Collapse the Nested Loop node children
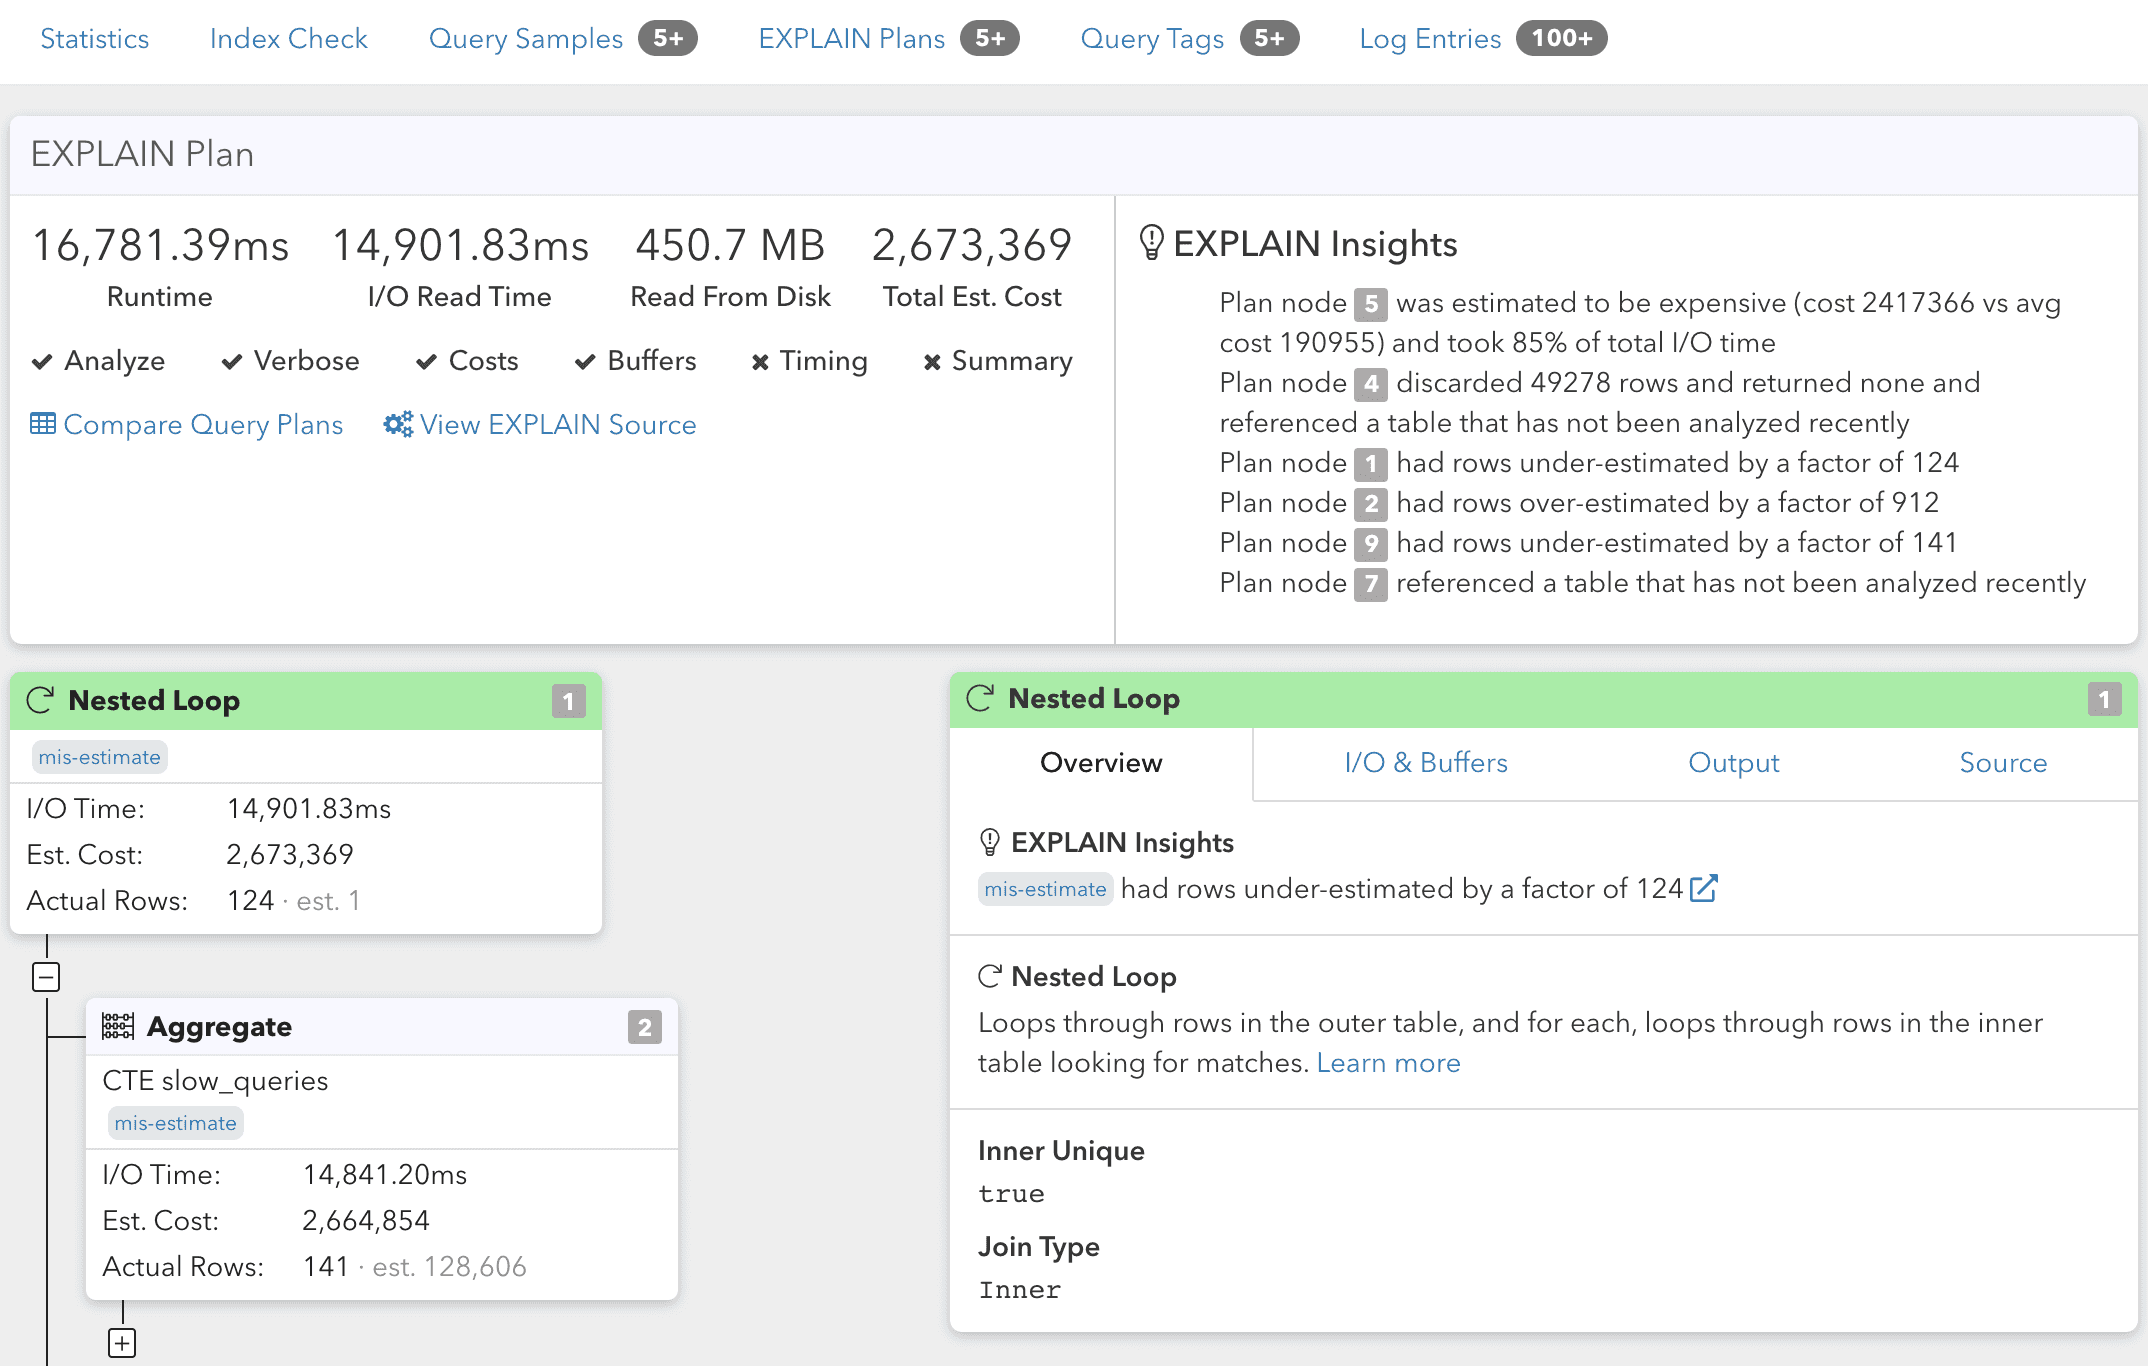The height and width of the screenshot is (1366, 2148). (47, 976)
